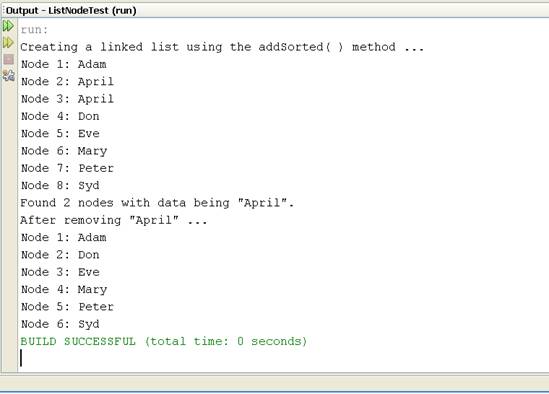Click the "Node 6: Mary" line
The height and width of the screenshot is (394, 549).
click(64, 151)
